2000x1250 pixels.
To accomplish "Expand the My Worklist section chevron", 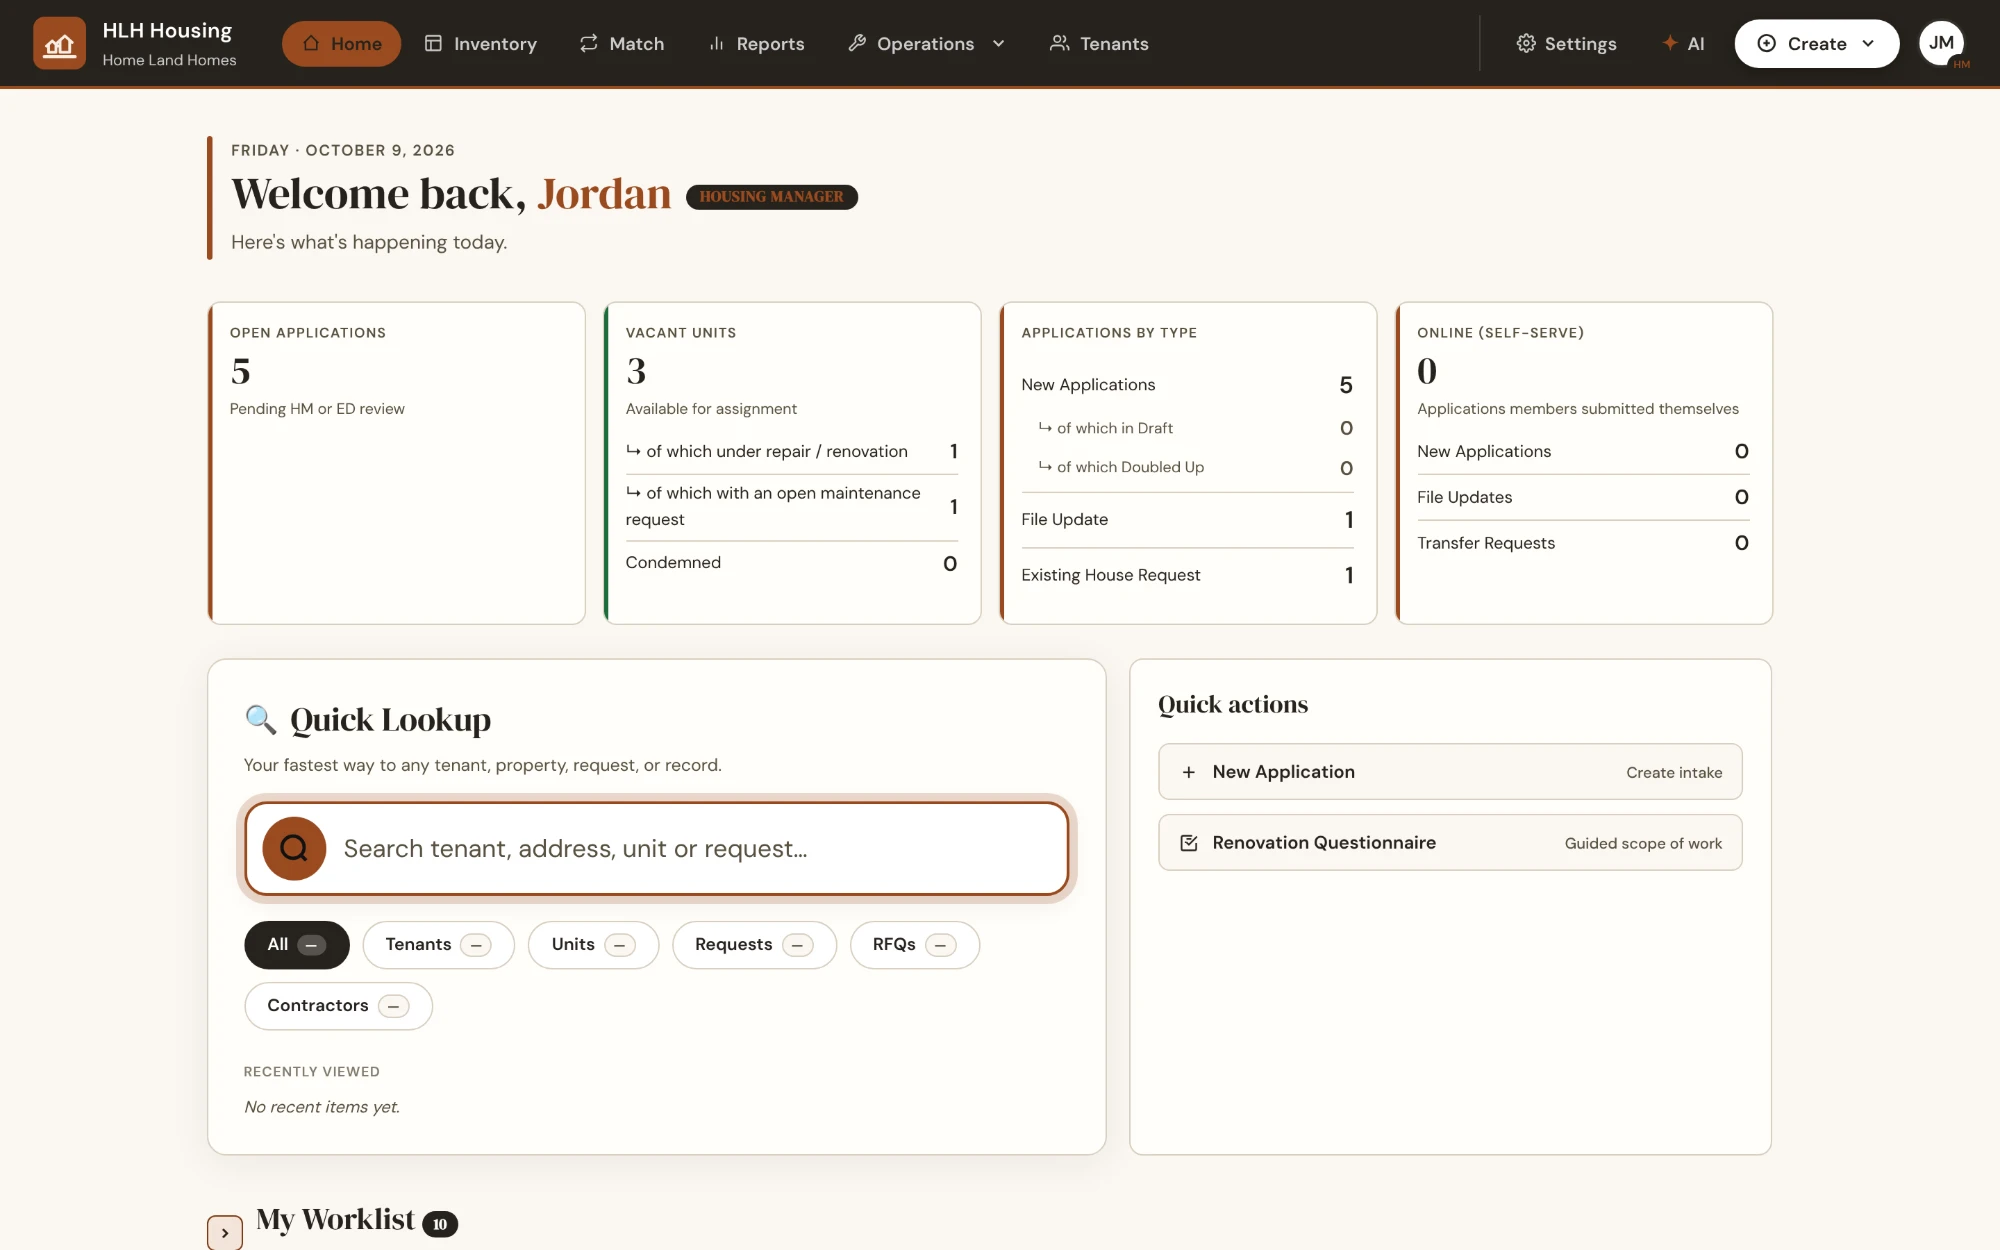I will pyautogui.click(x=225, y=1233).
